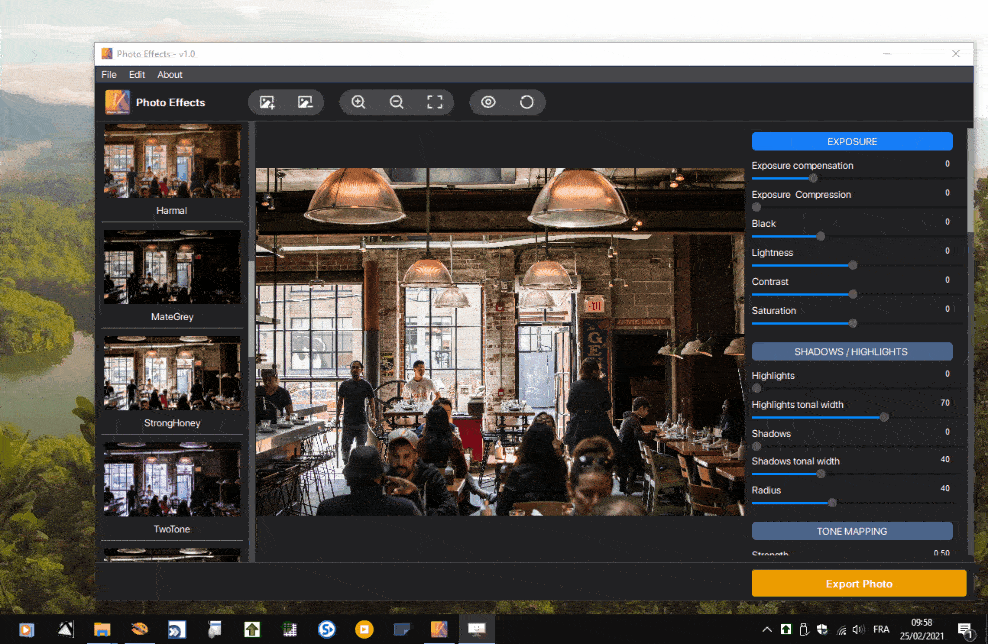Open the File menu
This screenshot has width=988, height=644.
click(x=109, y=74)
